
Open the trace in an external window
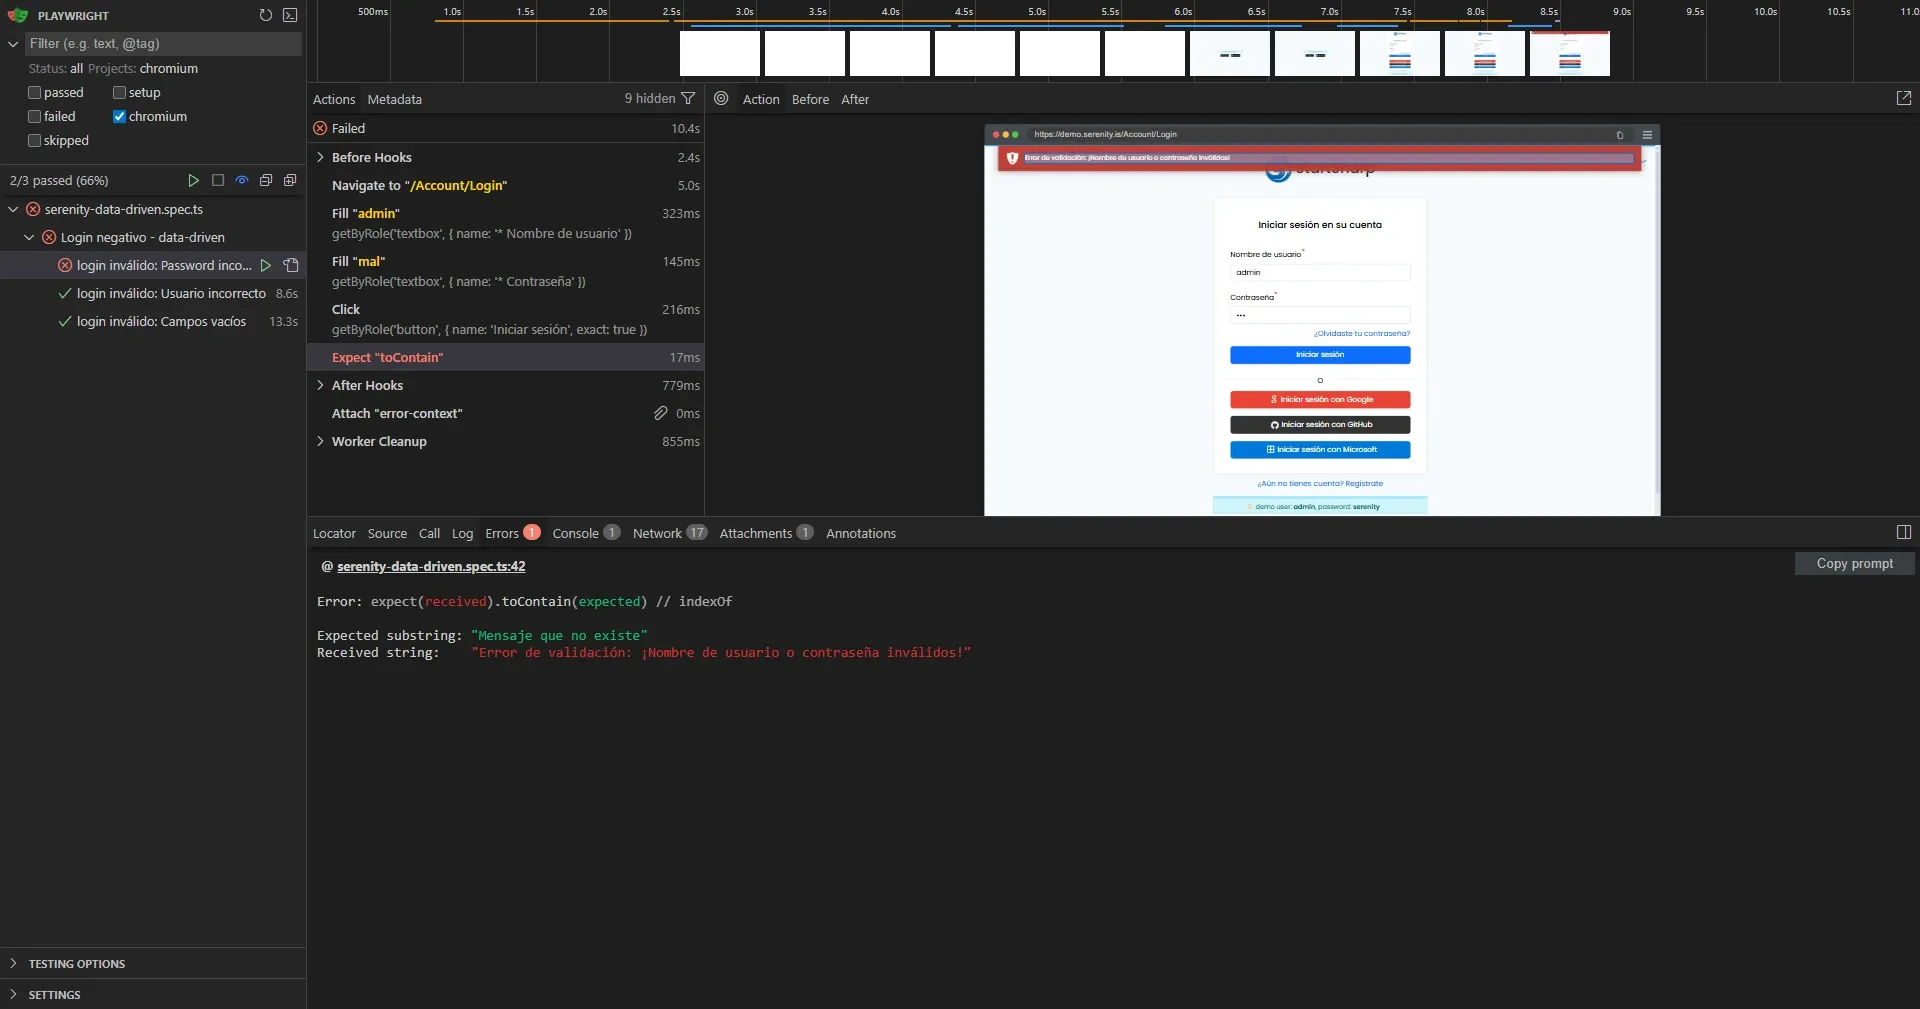(1904, 97)
